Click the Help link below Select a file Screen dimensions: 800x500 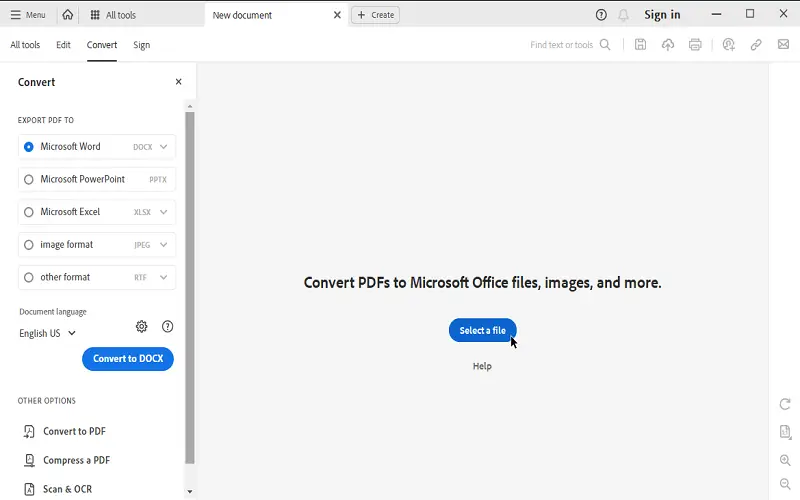(x=482, y=366)
